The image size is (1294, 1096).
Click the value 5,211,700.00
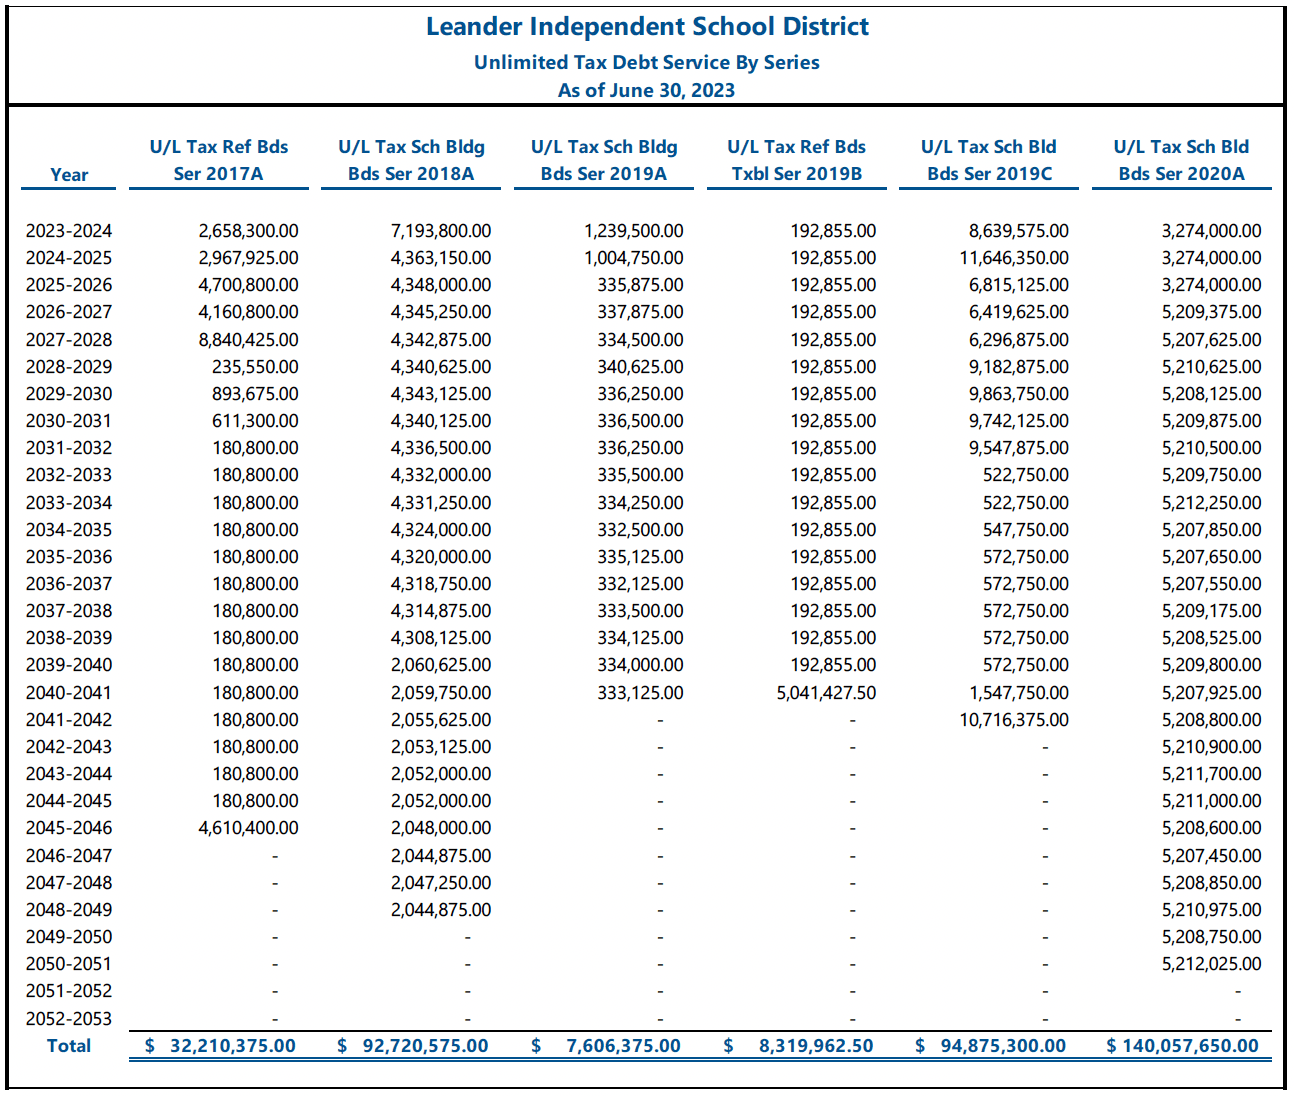[x=1212, y=774]
